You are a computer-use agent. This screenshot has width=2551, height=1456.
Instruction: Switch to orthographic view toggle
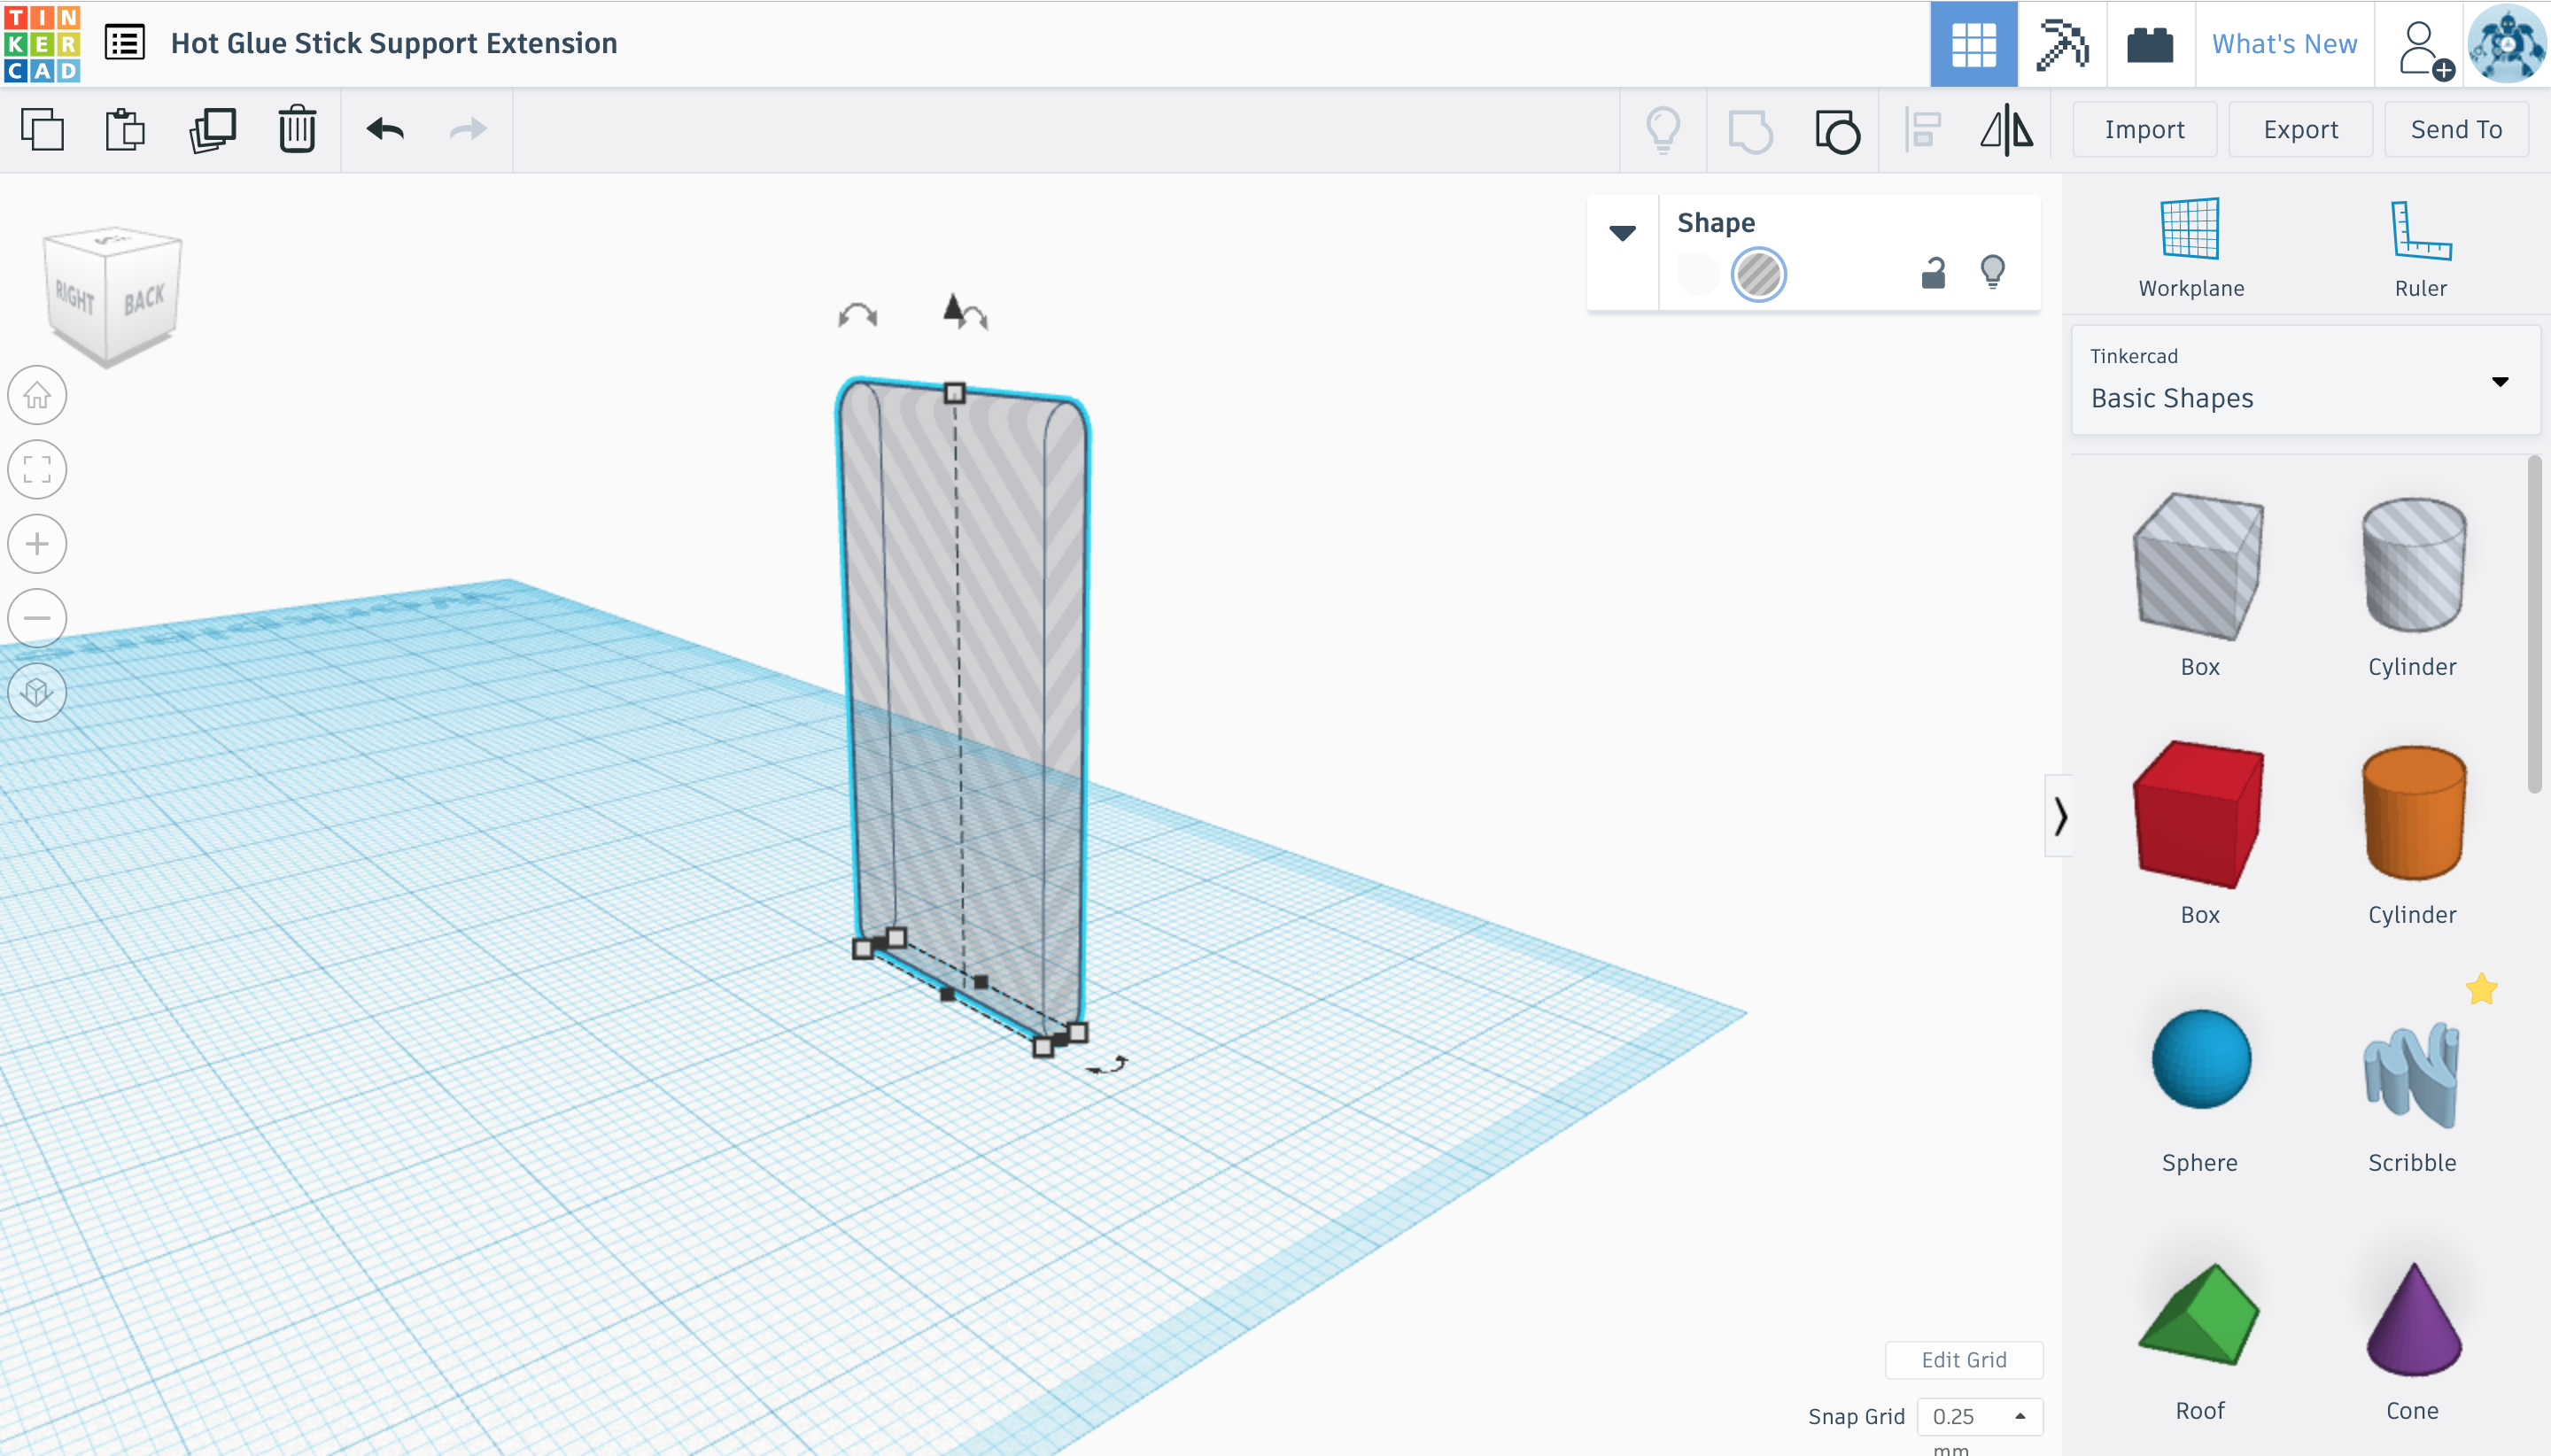pyautogui.click(x=37, y=692)
